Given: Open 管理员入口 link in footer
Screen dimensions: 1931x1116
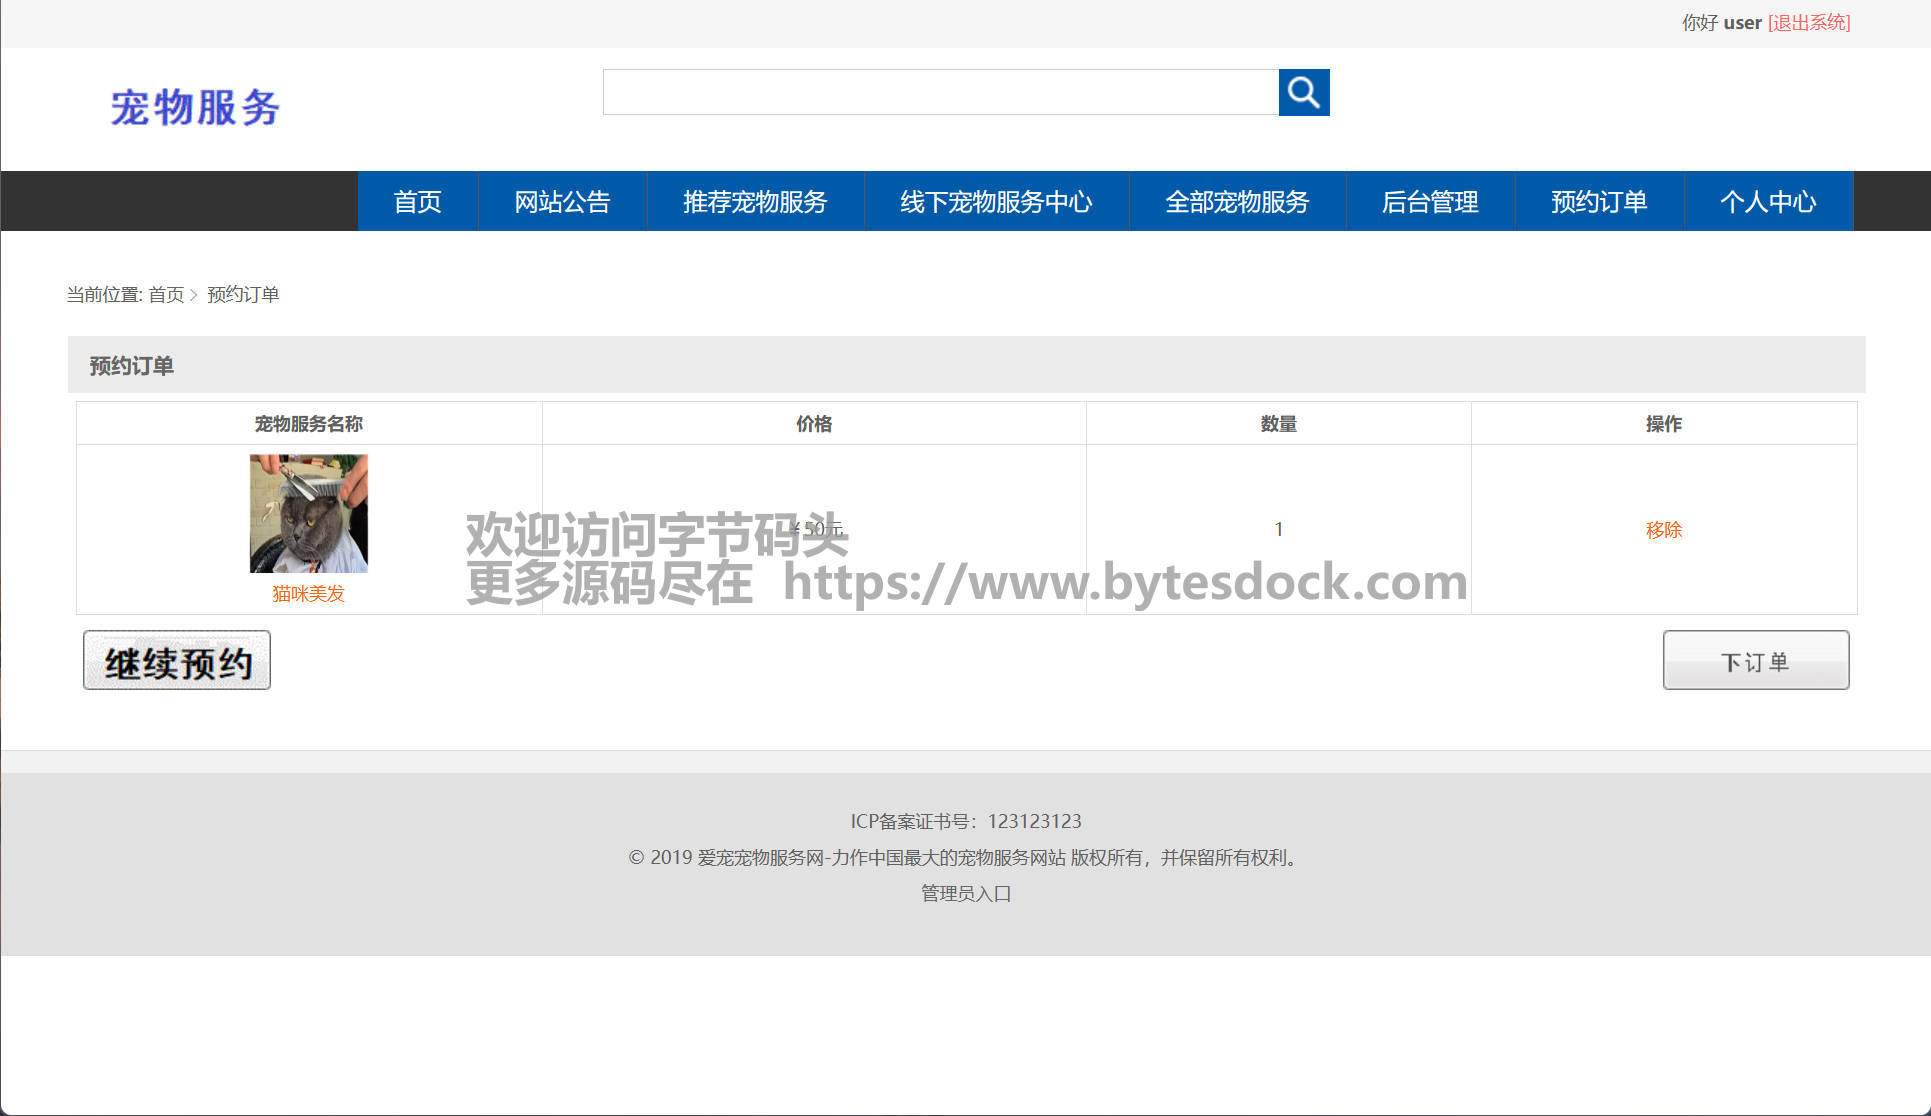Looking at the screenshot, I should pyautogui.click(x=966, y=894).
